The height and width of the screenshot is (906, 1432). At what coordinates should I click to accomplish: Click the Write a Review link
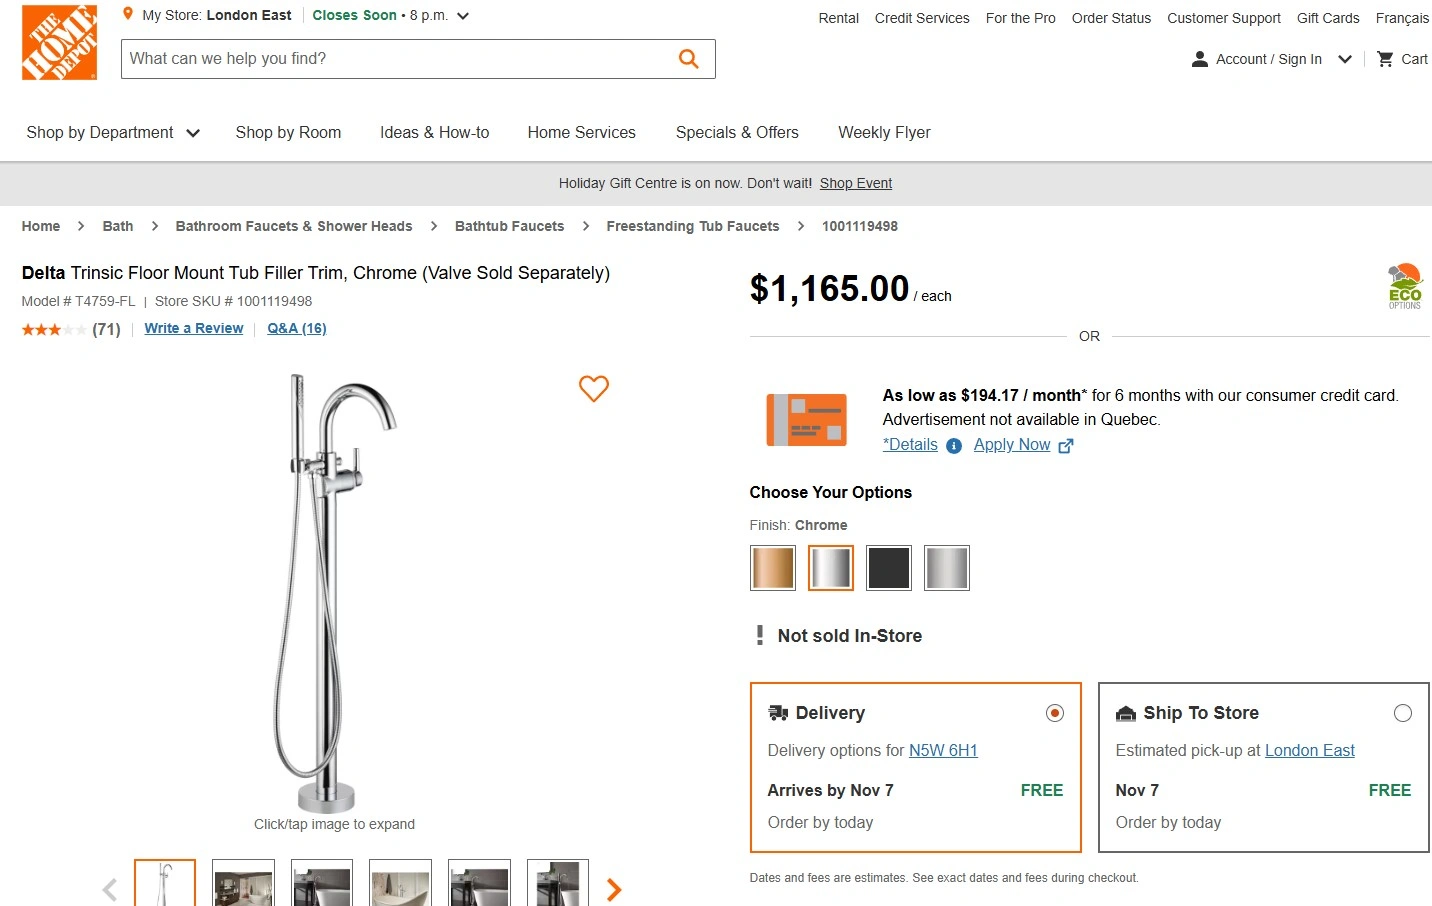click(x=194, y=328)
